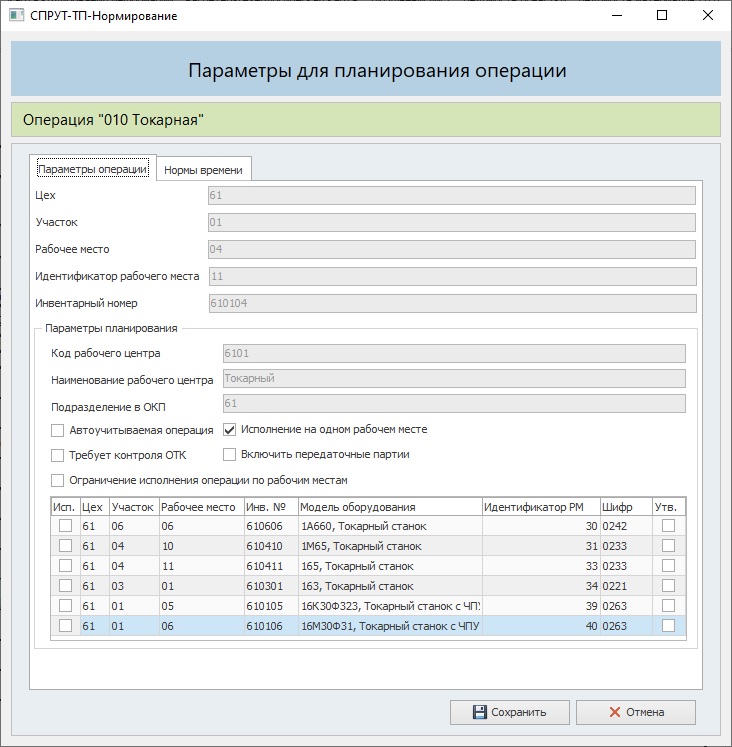Image resolution: width=732 pixels, height=747 pixels.
Task: Click the Код рабочего центра field
Action: click(x=454, y=353)
